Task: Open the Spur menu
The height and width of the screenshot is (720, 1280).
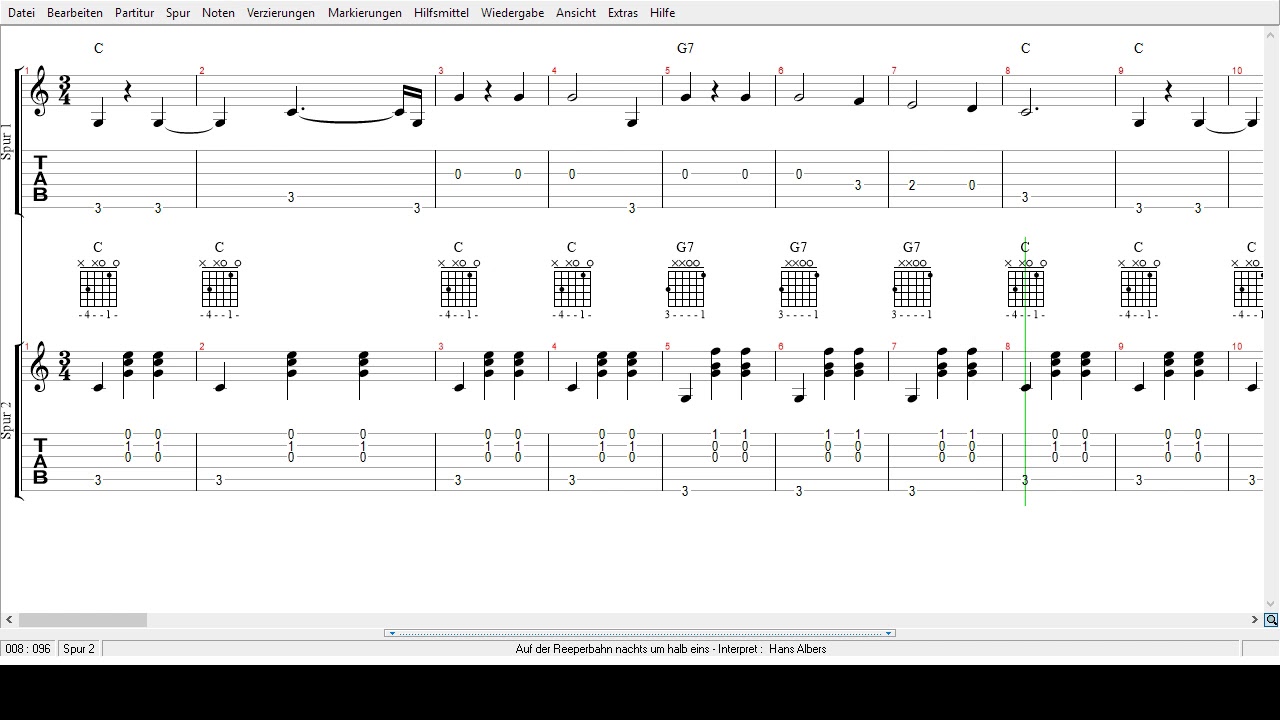Action: tap(178, 13)
